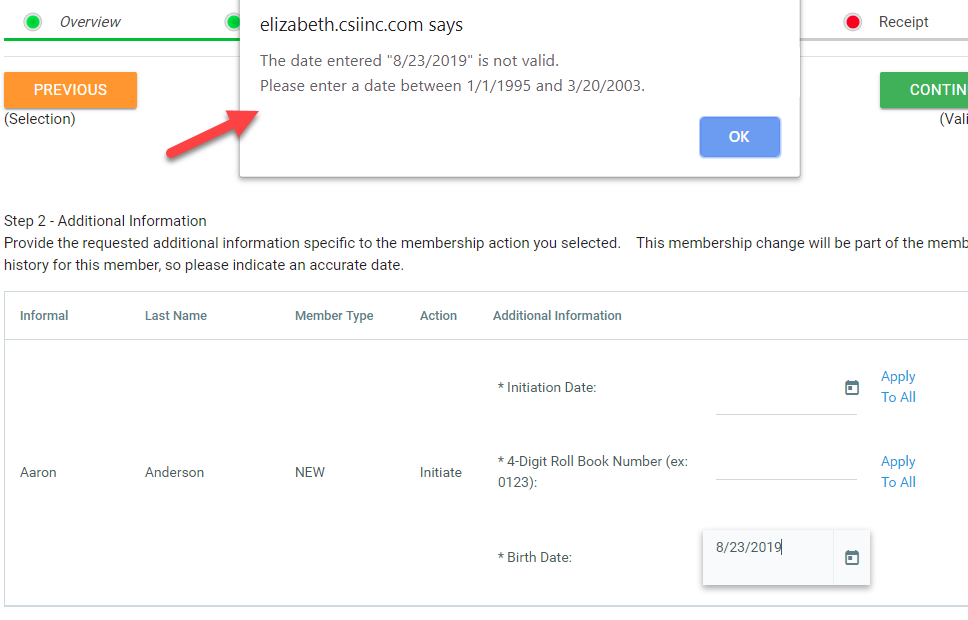The image size is (968, 620).
Task: Click the green step dot left of dialog
Action: click(233, 22)
